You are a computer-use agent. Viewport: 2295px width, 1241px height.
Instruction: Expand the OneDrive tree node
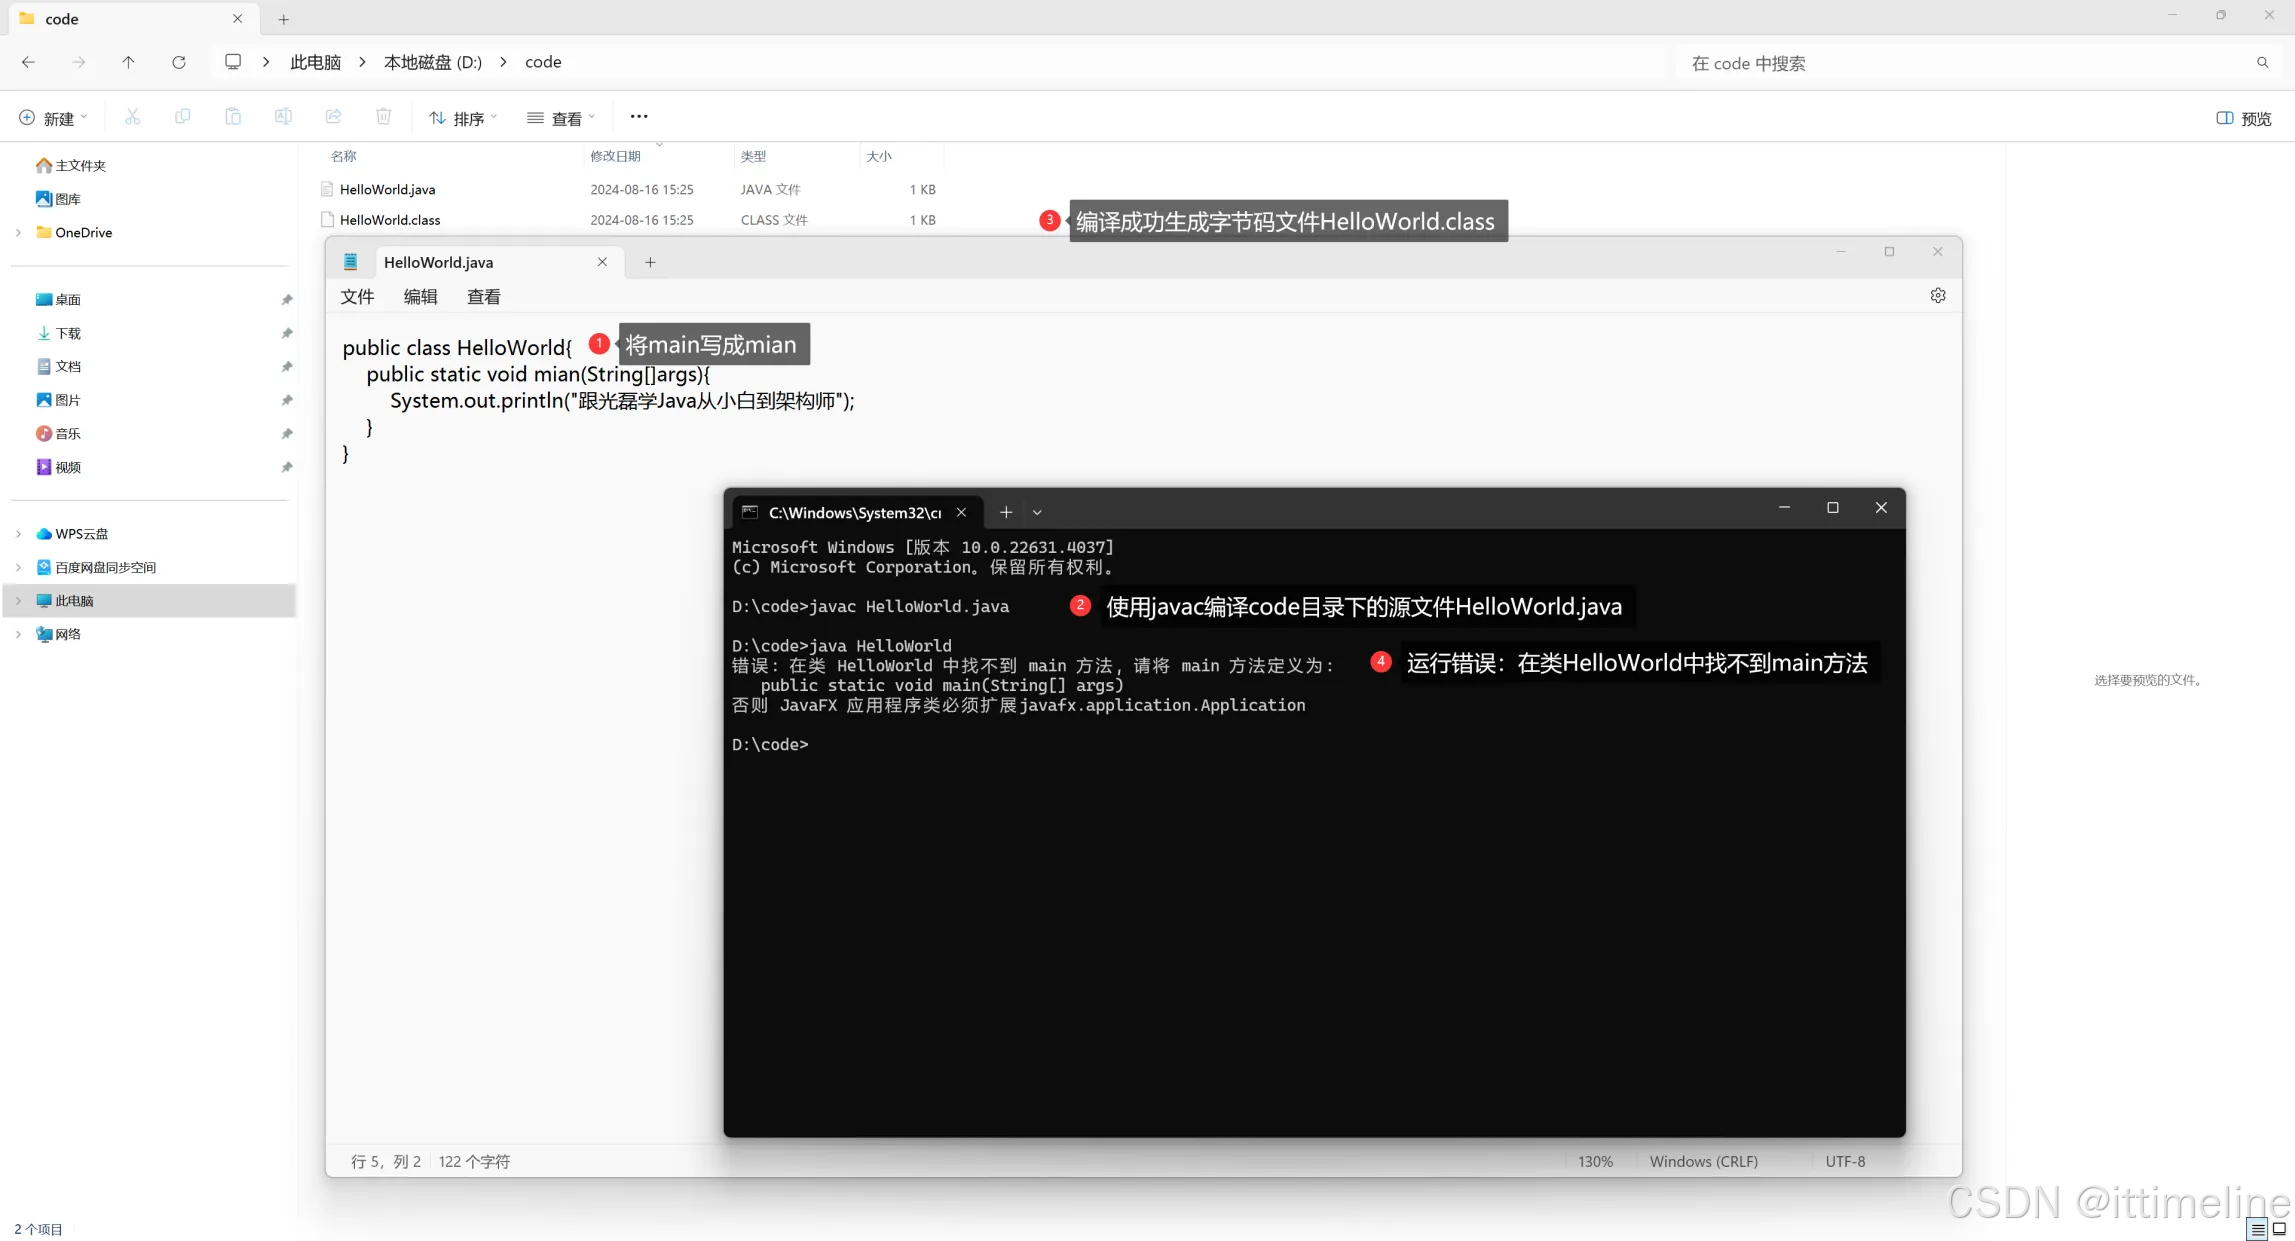coord(18,232)
